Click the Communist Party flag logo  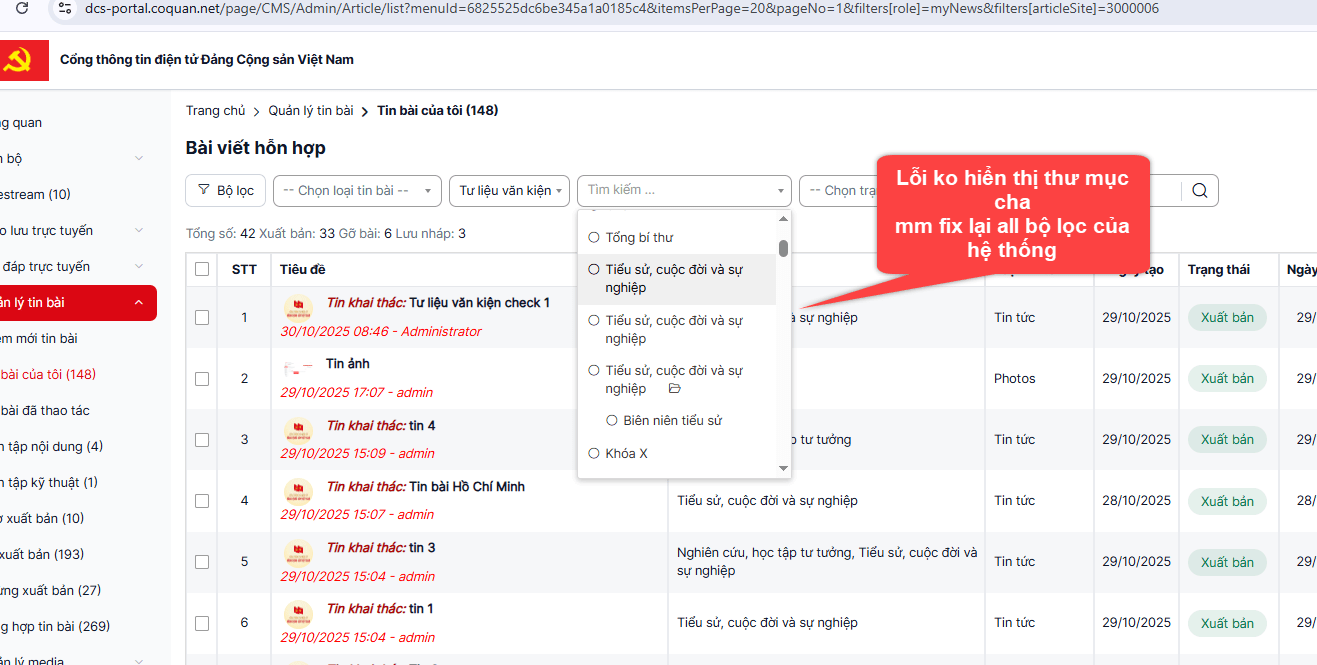click(x=18, y=60)
